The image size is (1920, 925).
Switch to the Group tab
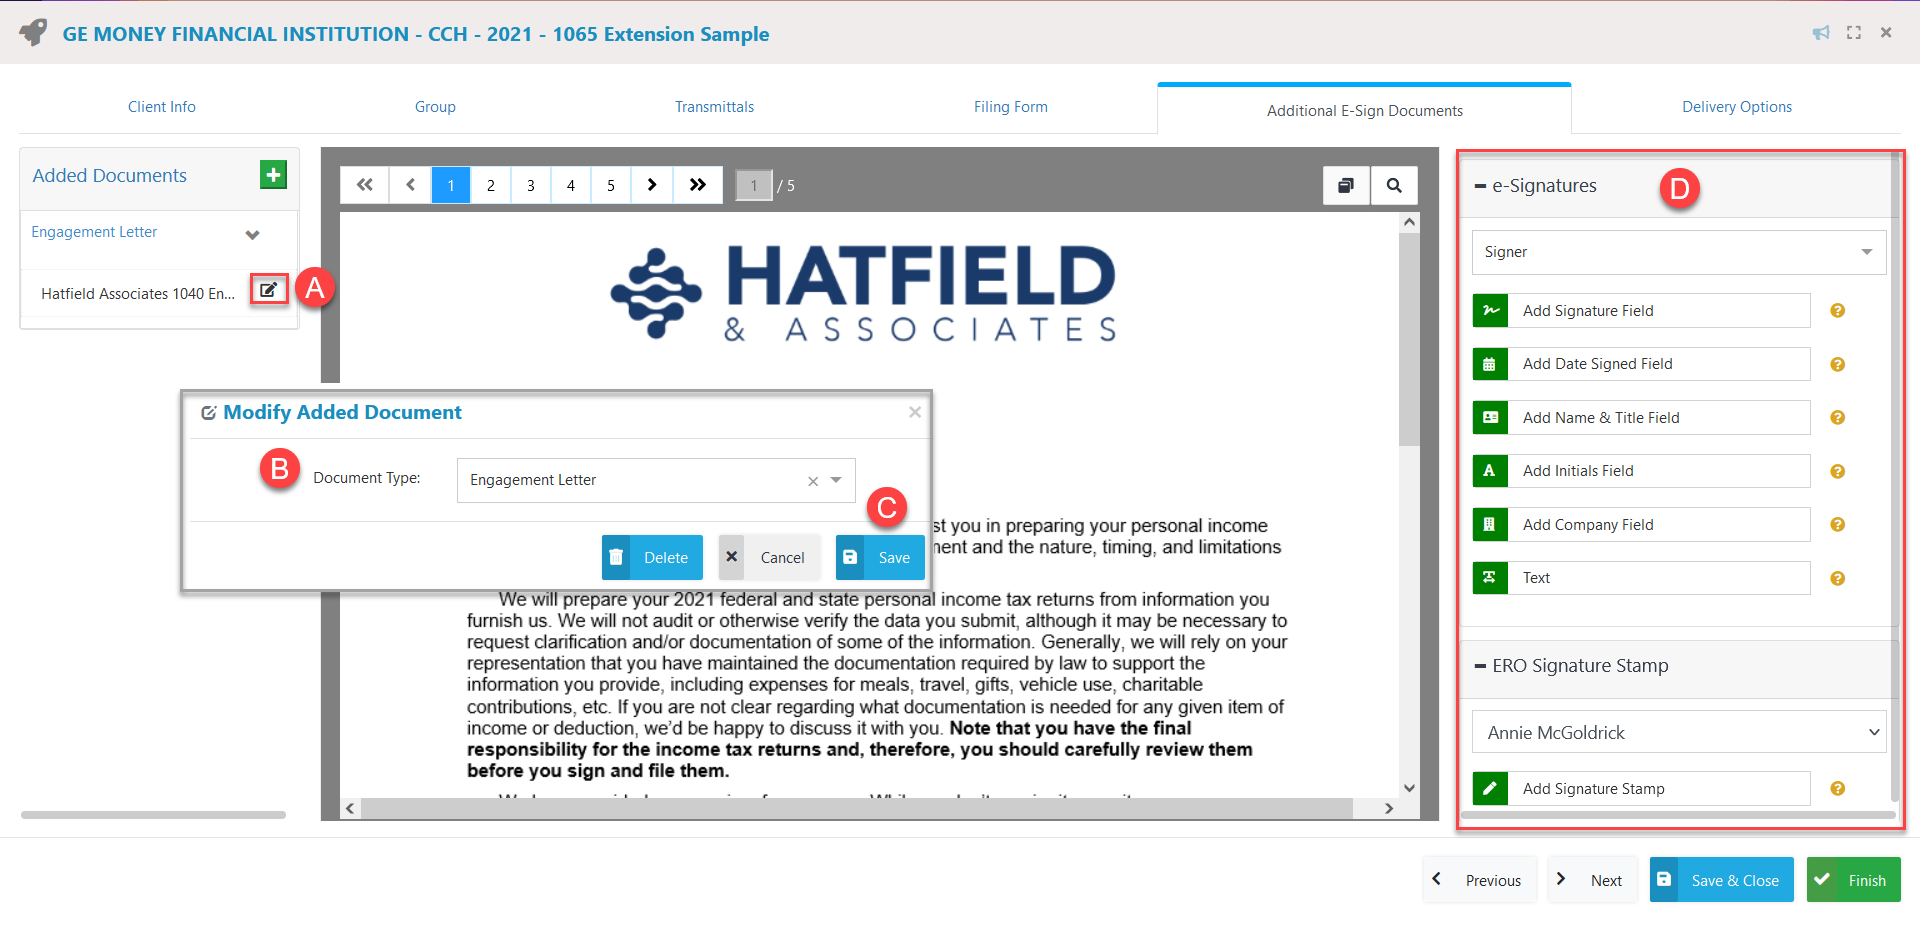pos(435,107)
